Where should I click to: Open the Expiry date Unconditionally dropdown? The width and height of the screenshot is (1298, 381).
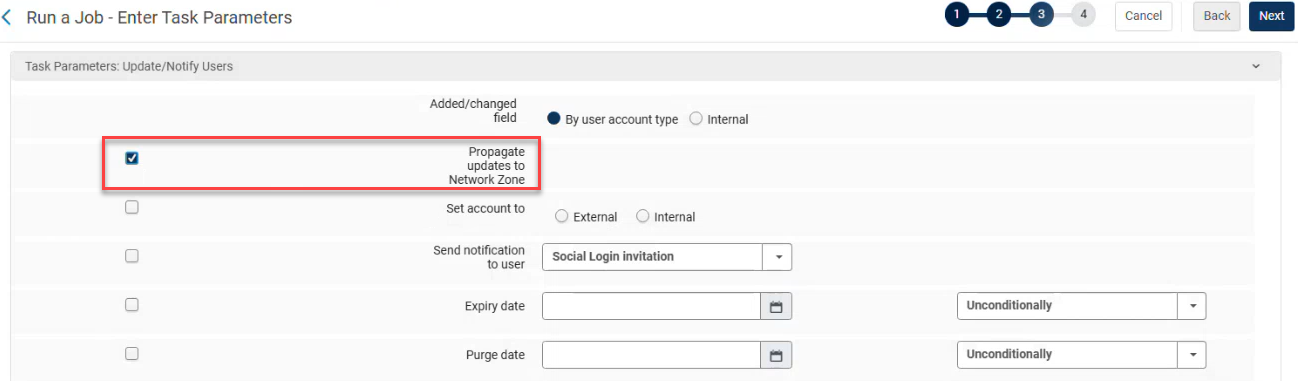pos(1081,306)
